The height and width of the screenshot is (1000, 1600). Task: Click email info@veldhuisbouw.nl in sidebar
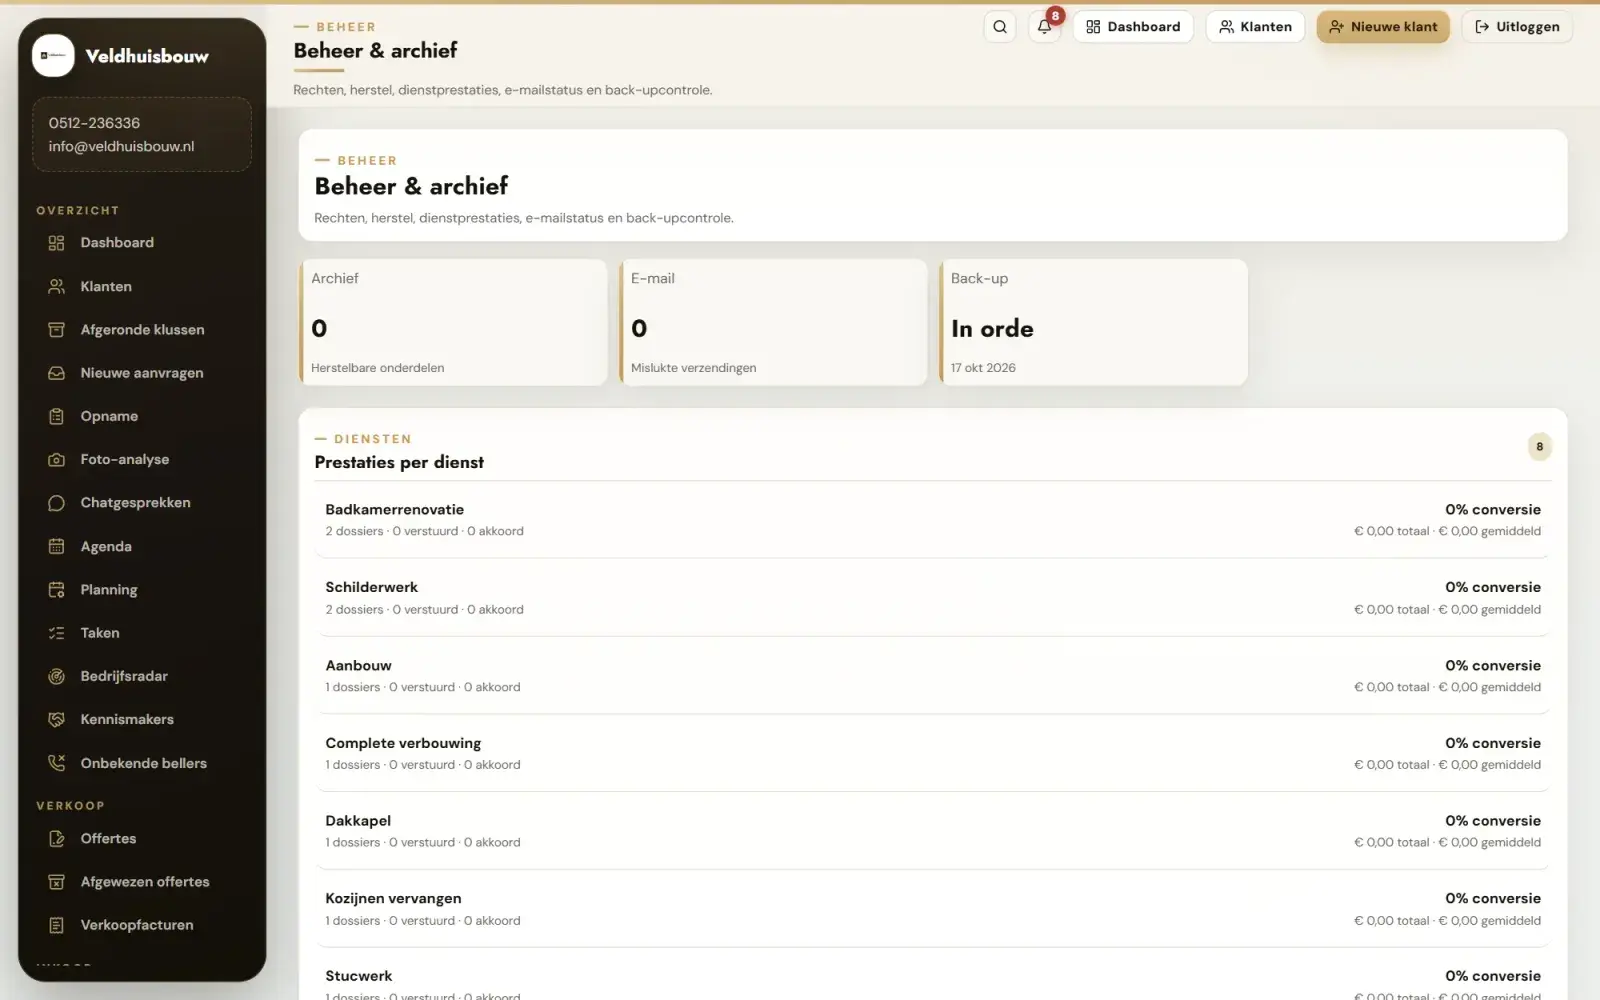pyautogui.click(x=121, y=146)
